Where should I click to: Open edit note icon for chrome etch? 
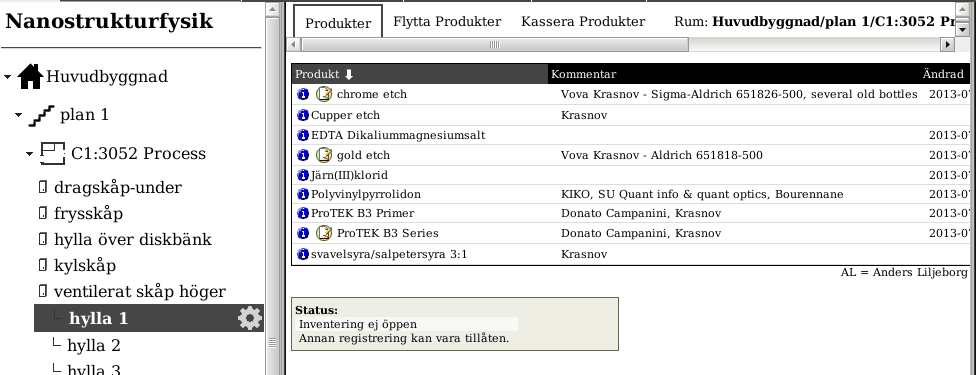click(x=324, y=94)
